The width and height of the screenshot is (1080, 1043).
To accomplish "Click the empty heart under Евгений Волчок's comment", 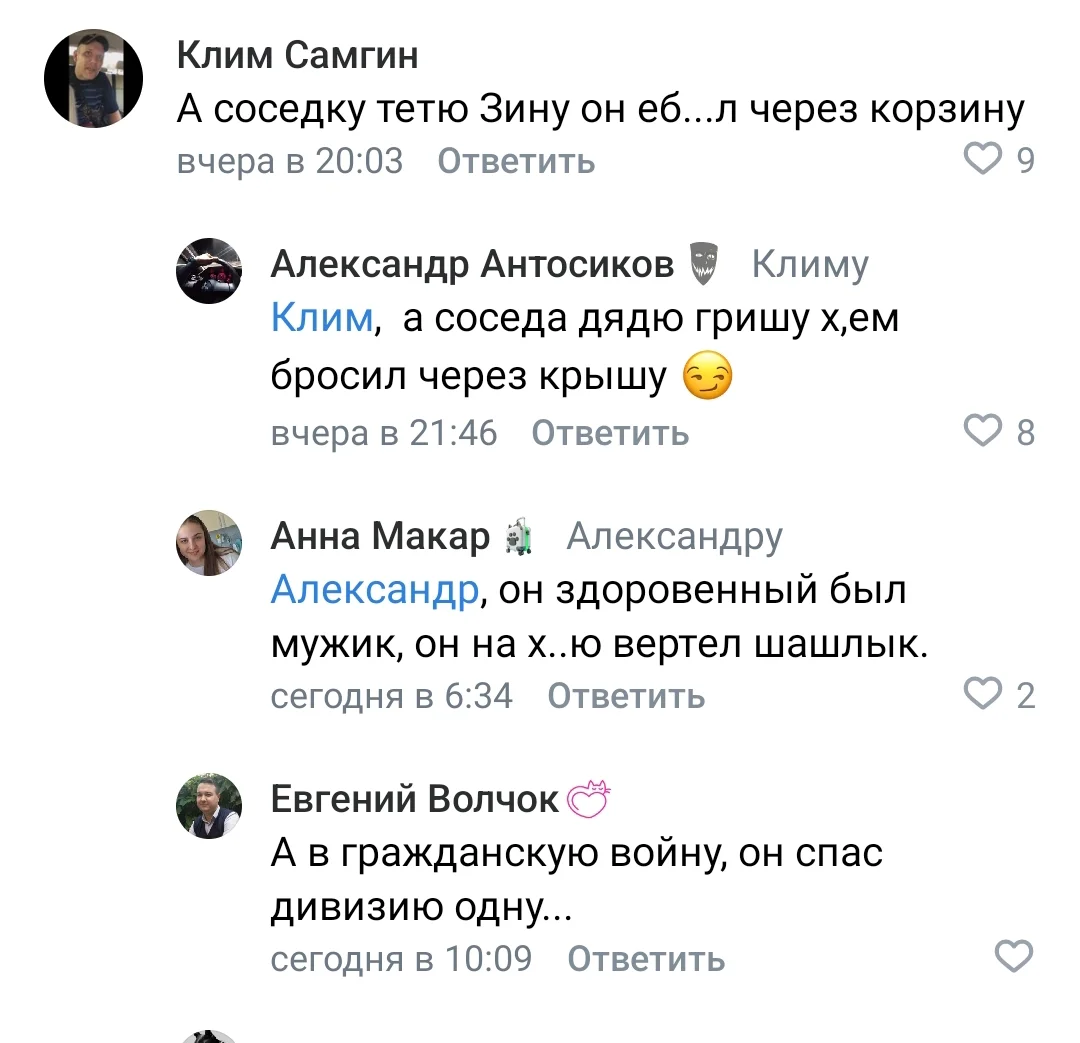I will (x=1013, y=957).
